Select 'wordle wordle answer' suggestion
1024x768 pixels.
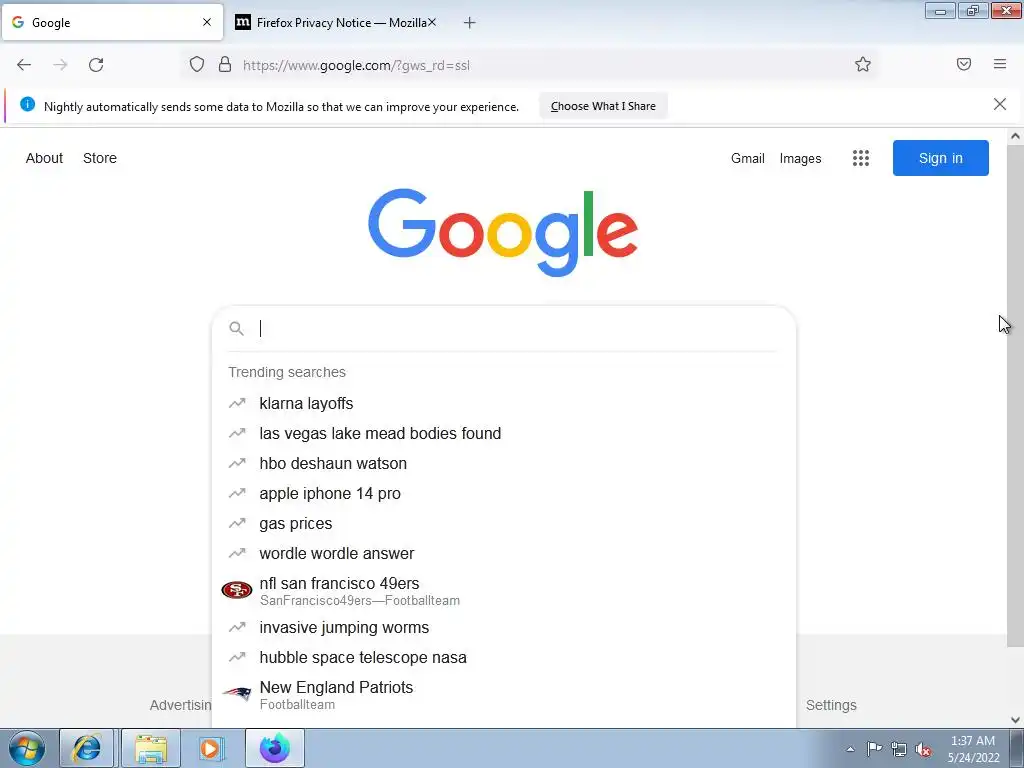[504, 554]
